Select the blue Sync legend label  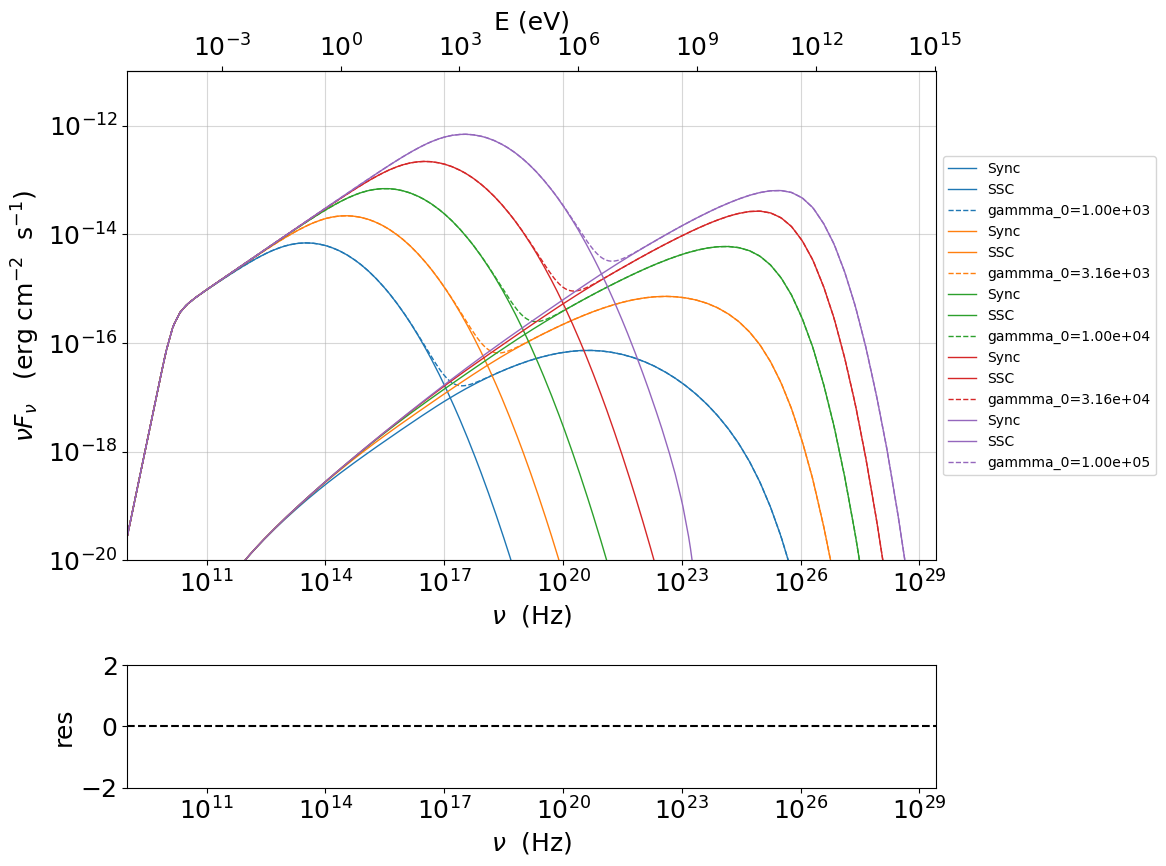(x=1003, y=169)
